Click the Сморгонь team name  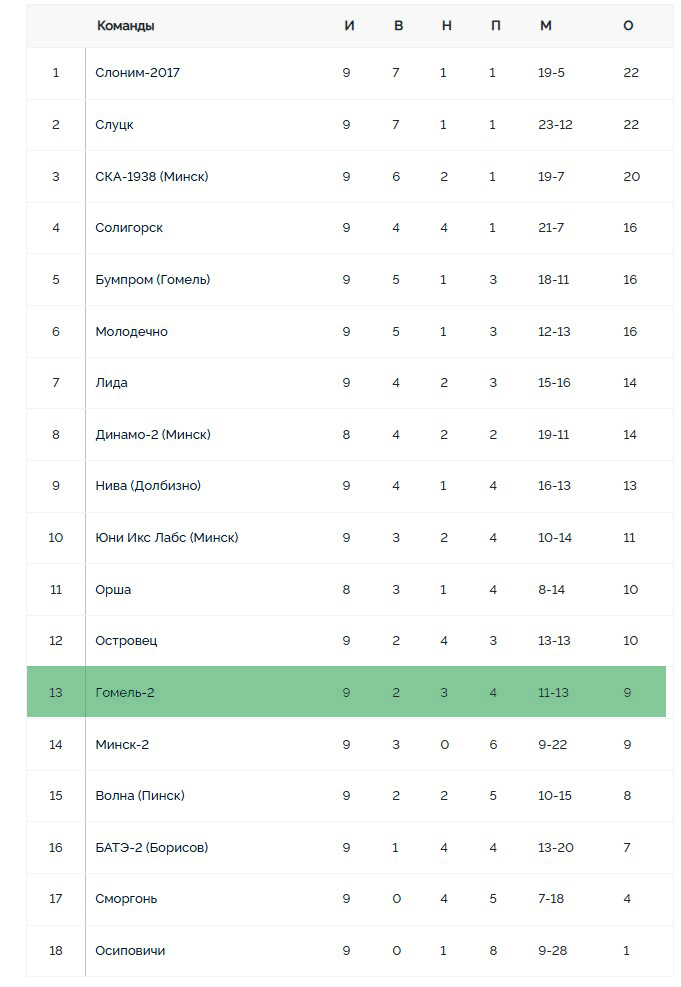tap(126, 899)
